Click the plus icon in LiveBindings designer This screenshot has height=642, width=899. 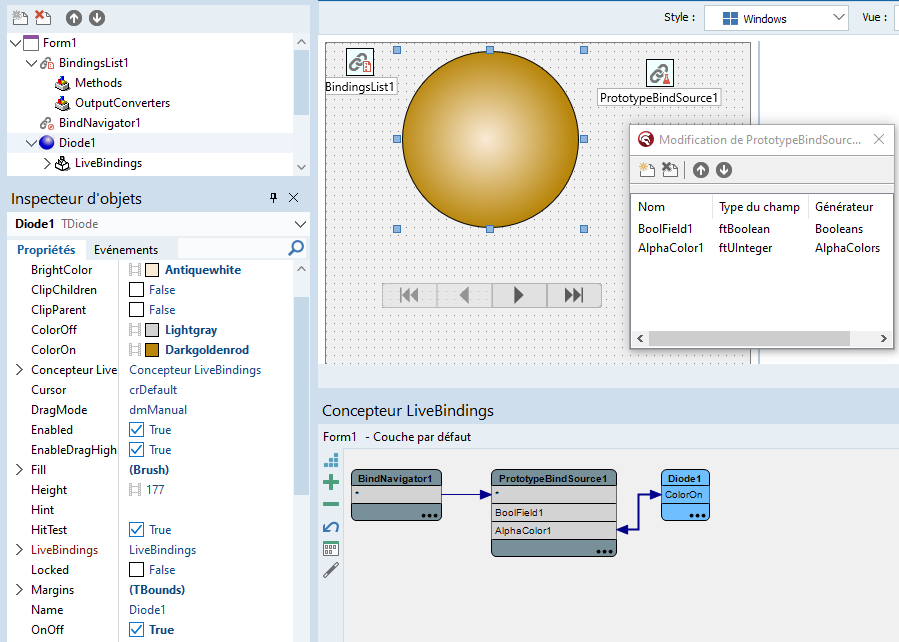click(331, 482)
